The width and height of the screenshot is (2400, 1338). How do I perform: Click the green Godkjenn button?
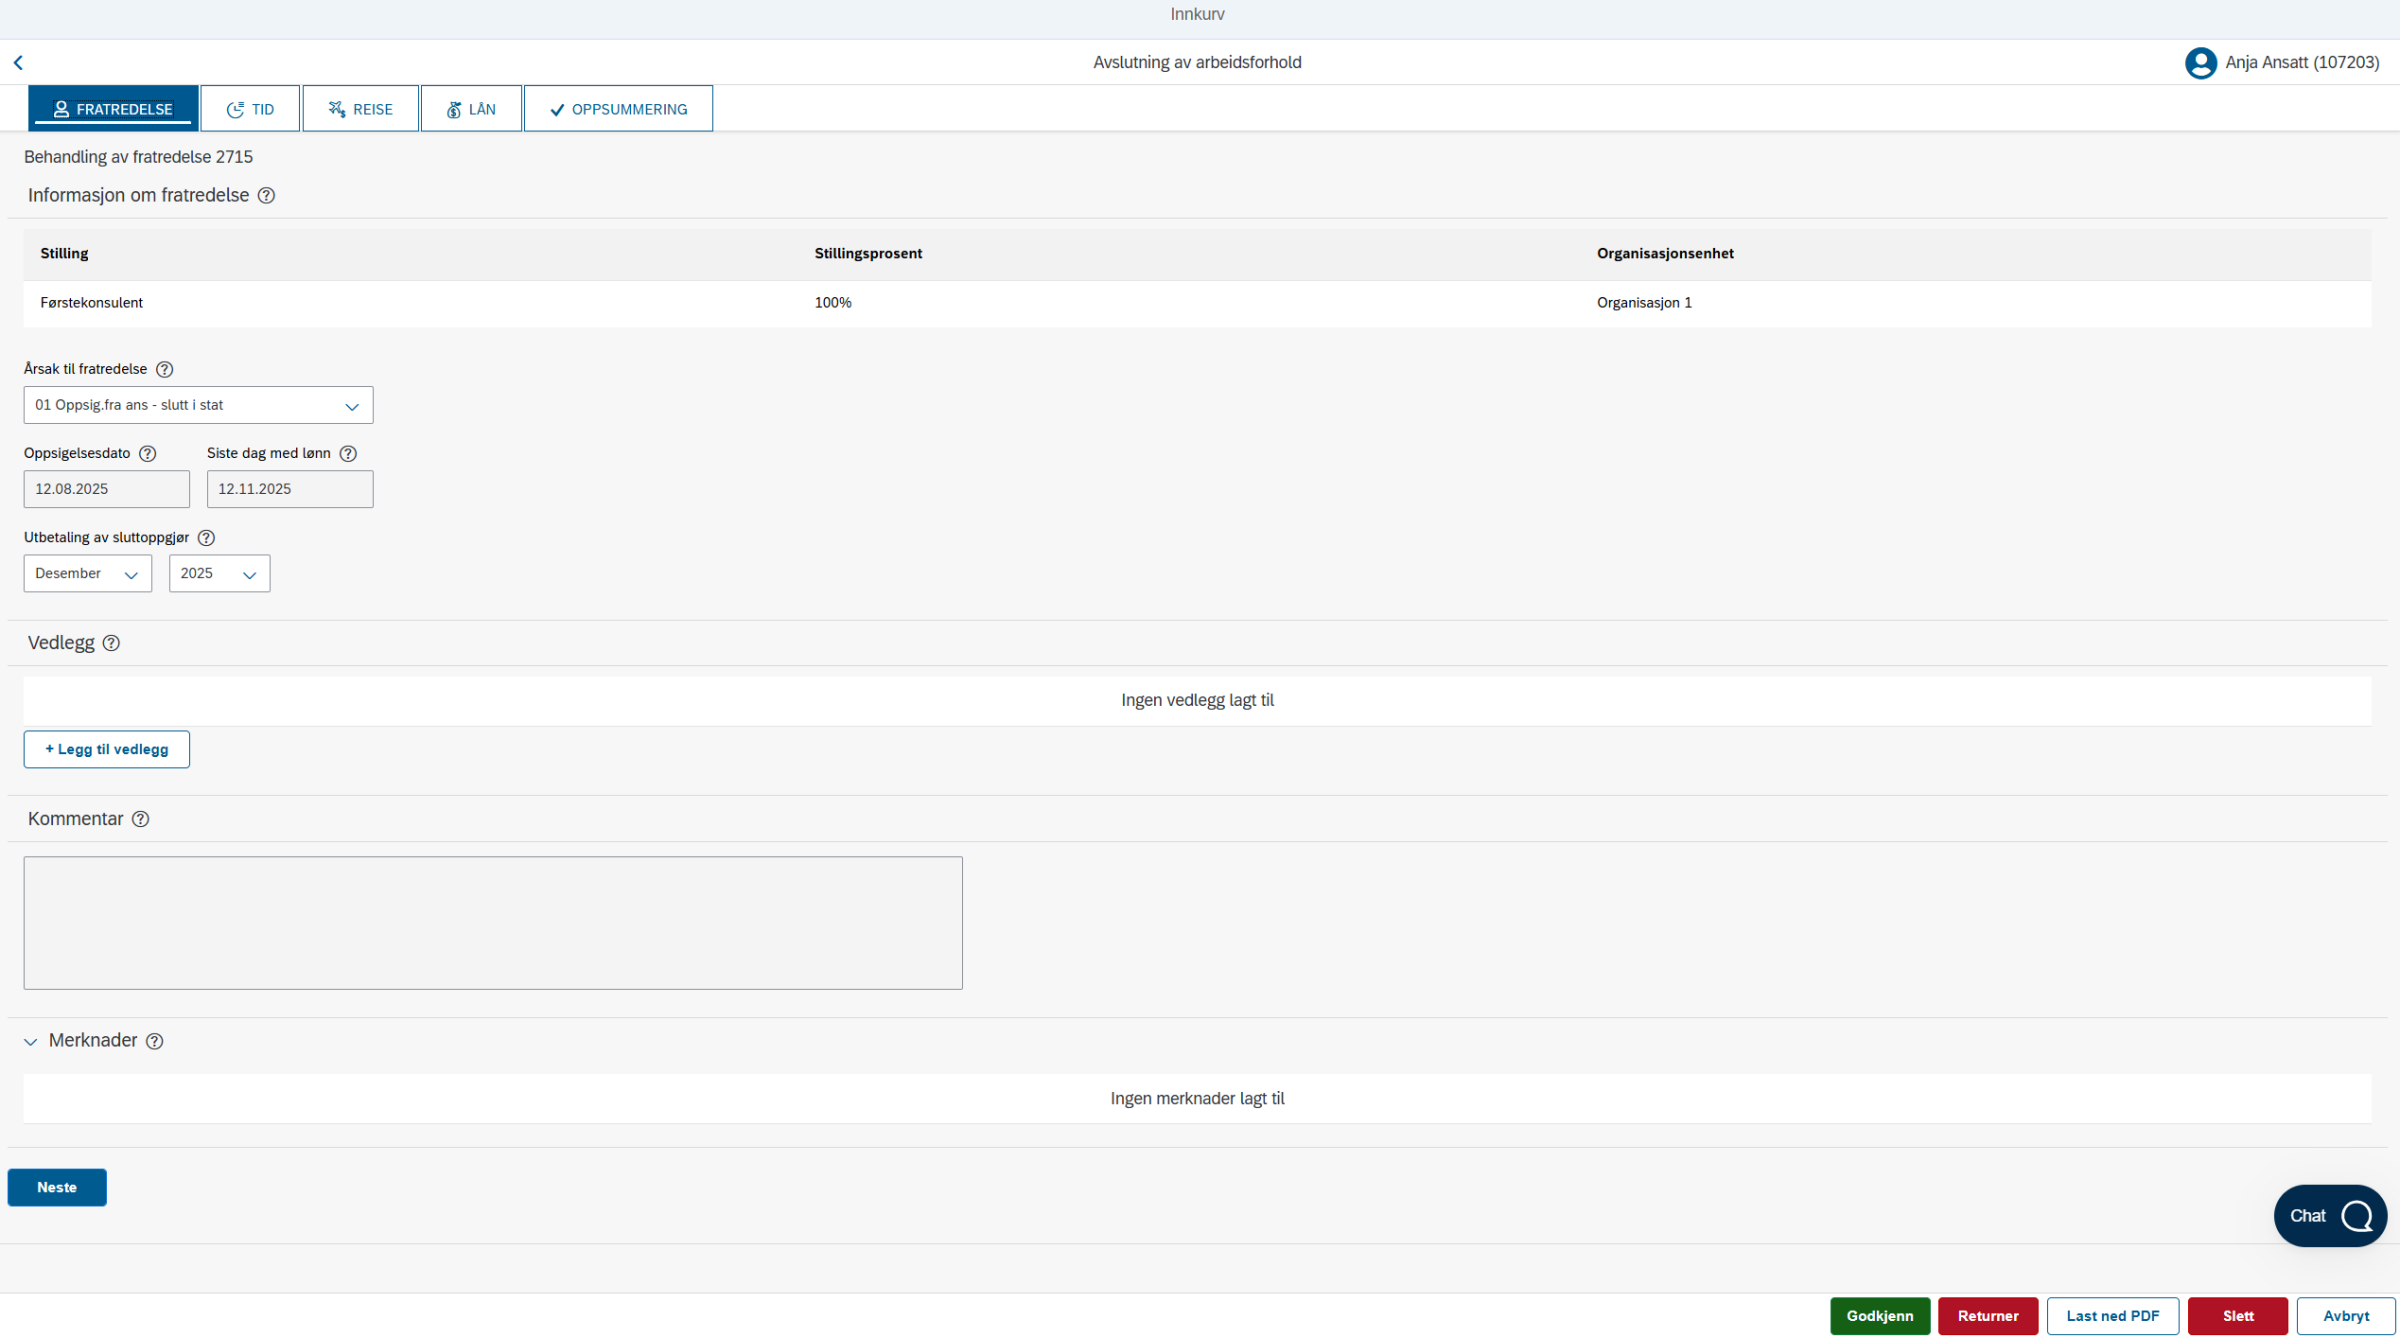pos(1880,1316)
